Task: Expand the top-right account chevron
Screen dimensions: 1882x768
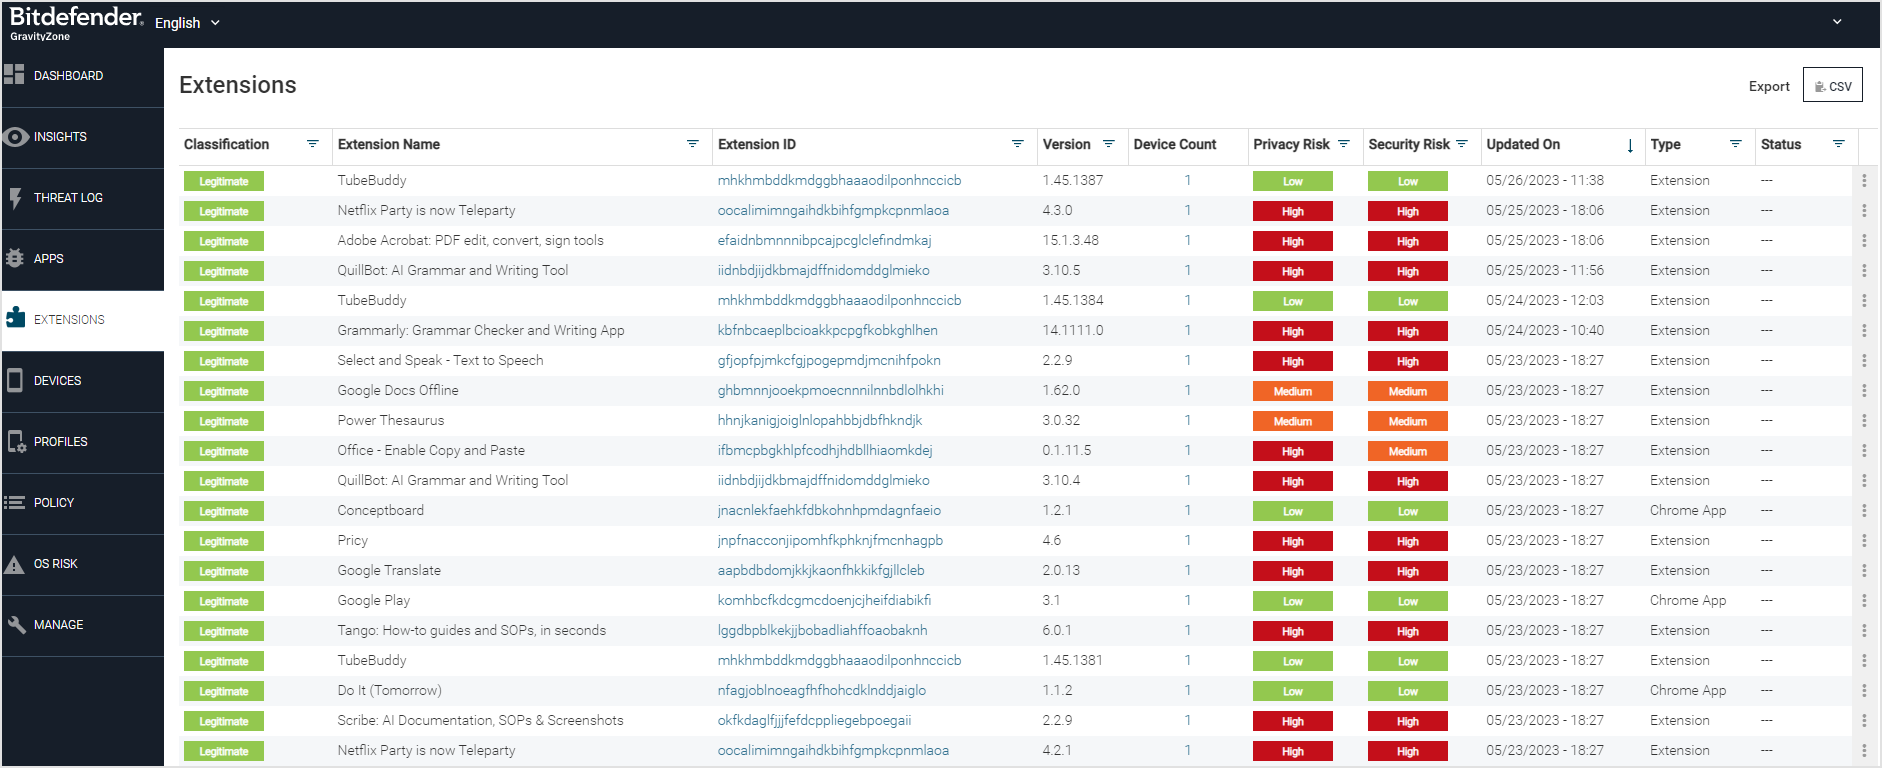Action: 1837,21
